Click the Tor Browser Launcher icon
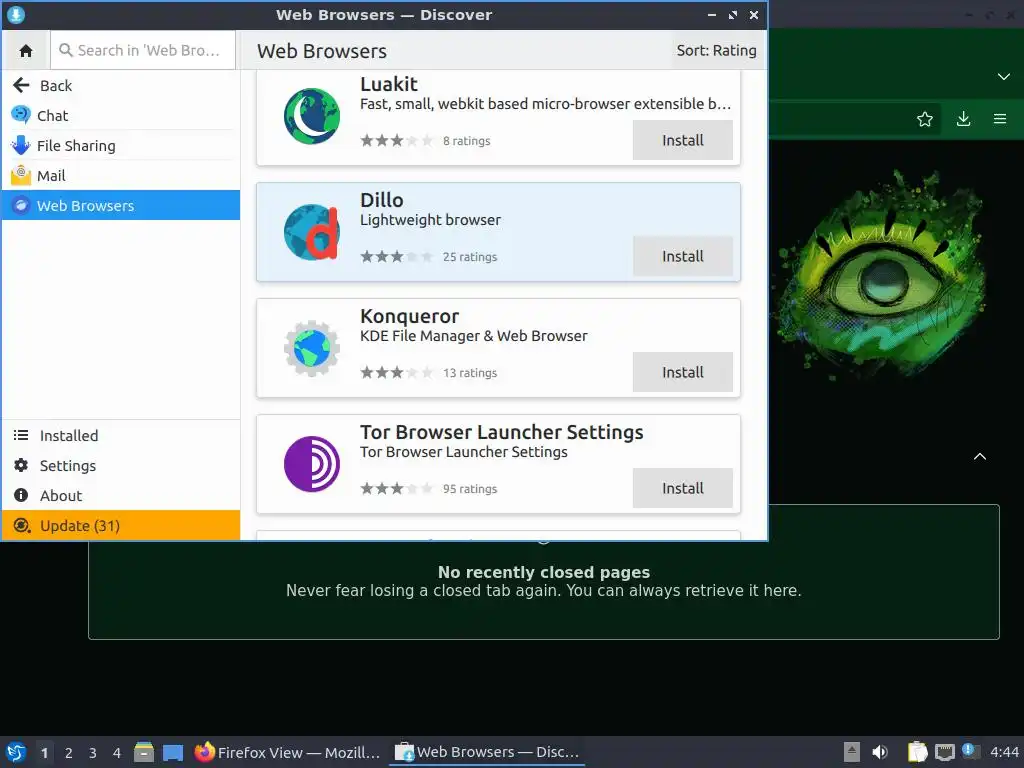1024x768 pixels. pyautogui.click(x=312, y=464)
